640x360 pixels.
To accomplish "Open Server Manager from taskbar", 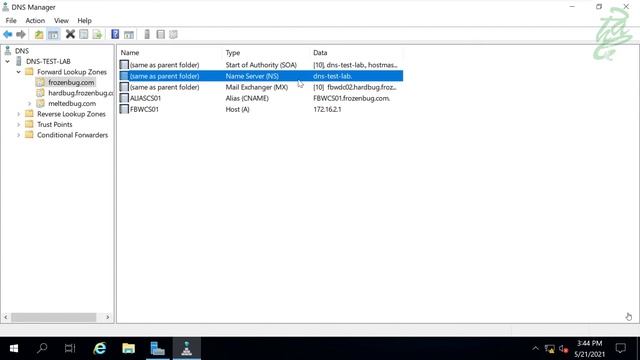I will click(158, 348).
